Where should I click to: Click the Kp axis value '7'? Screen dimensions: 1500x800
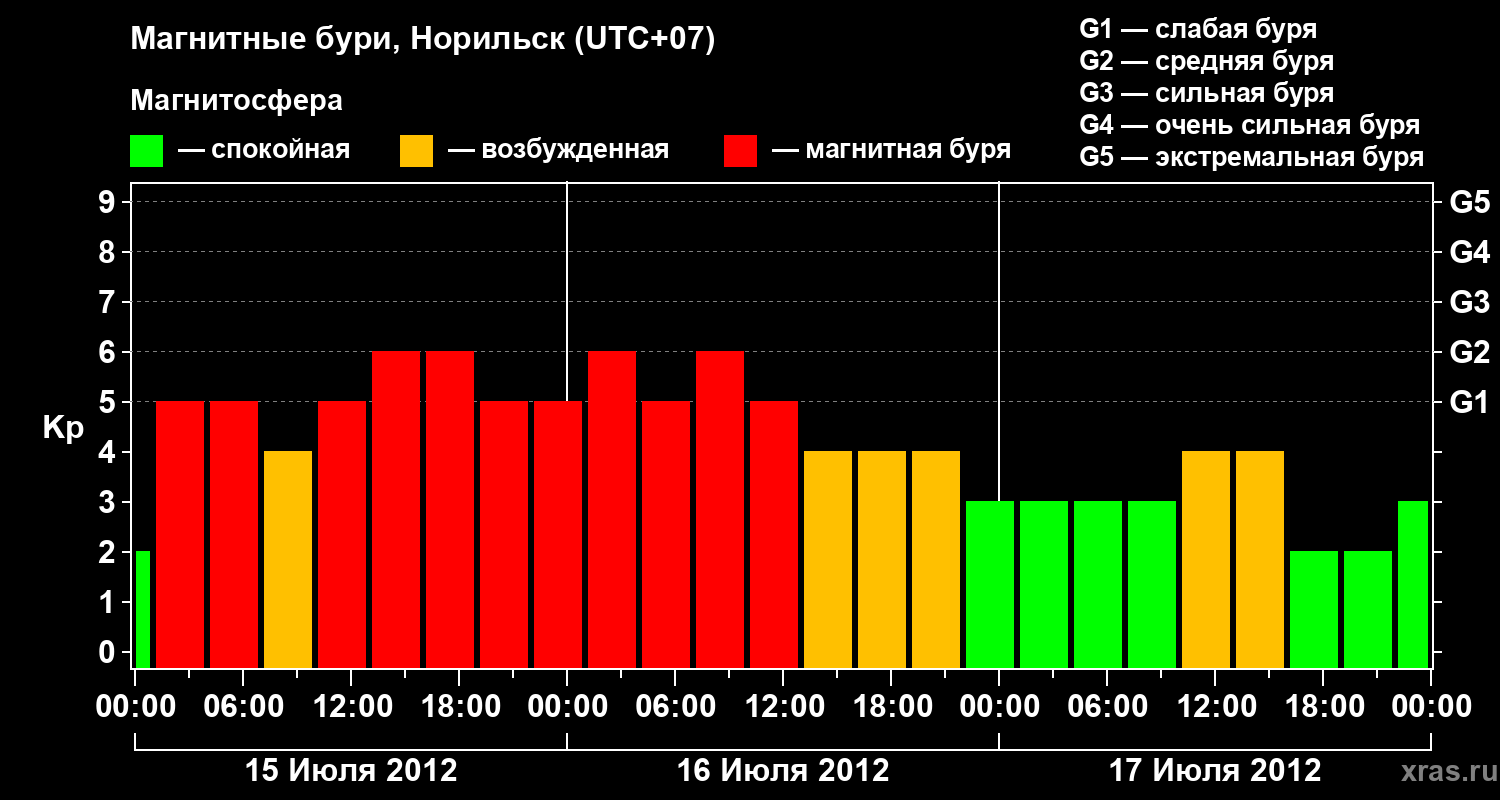tap(109, 302)
